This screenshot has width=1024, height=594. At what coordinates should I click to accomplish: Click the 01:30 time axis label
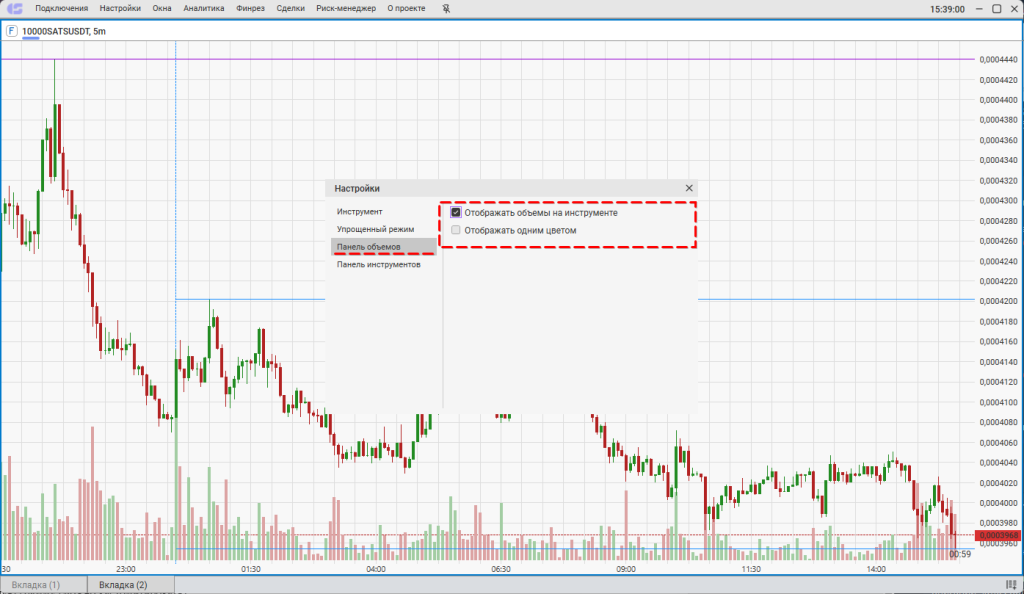tap(251, 569)
